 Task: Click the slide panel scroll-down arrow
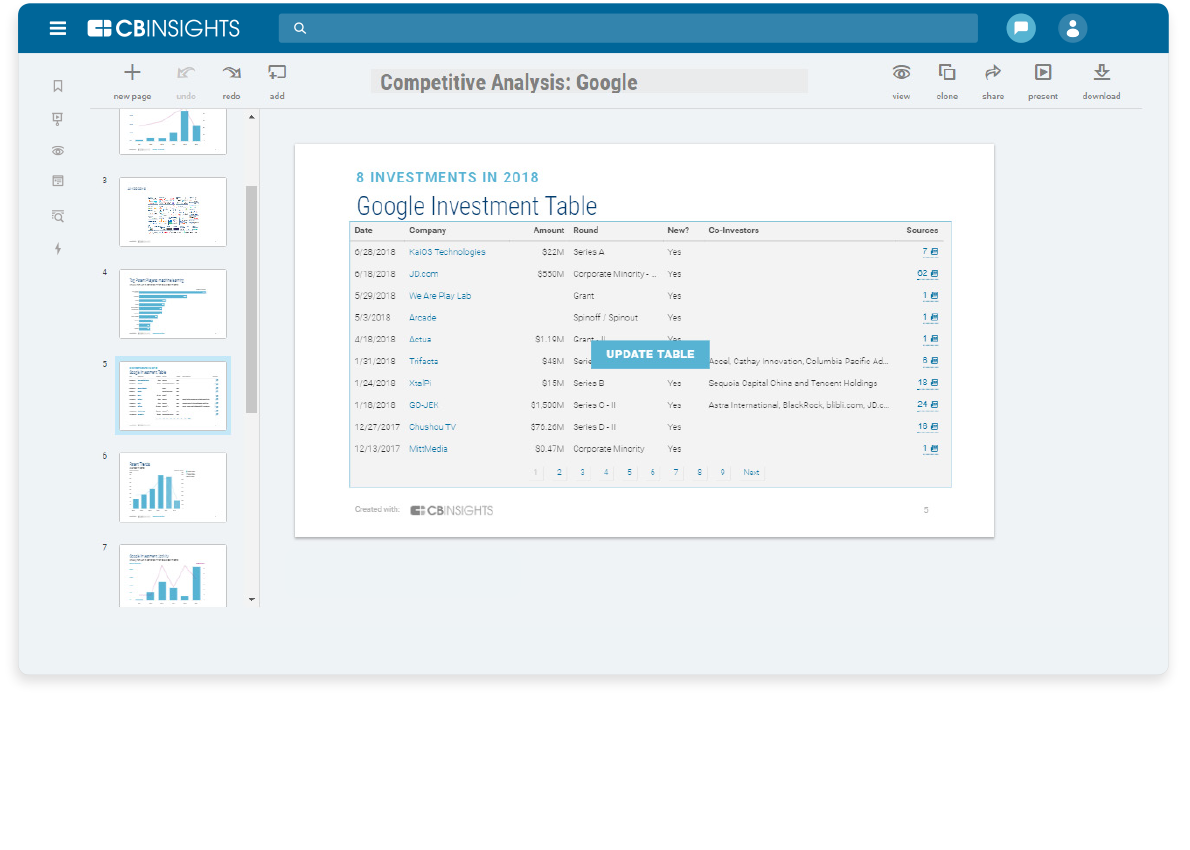[252, 600]
